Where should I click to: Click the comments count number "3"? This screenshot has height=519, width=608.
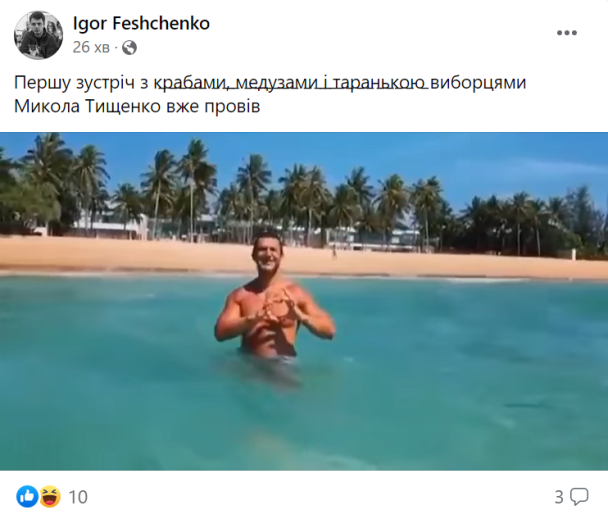click(x=559, y=497)
